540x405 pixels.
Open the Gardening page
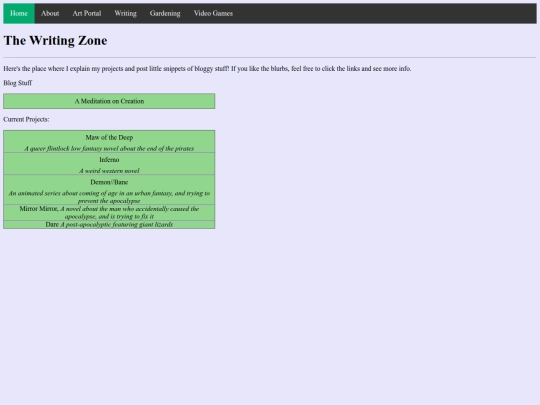165,13
